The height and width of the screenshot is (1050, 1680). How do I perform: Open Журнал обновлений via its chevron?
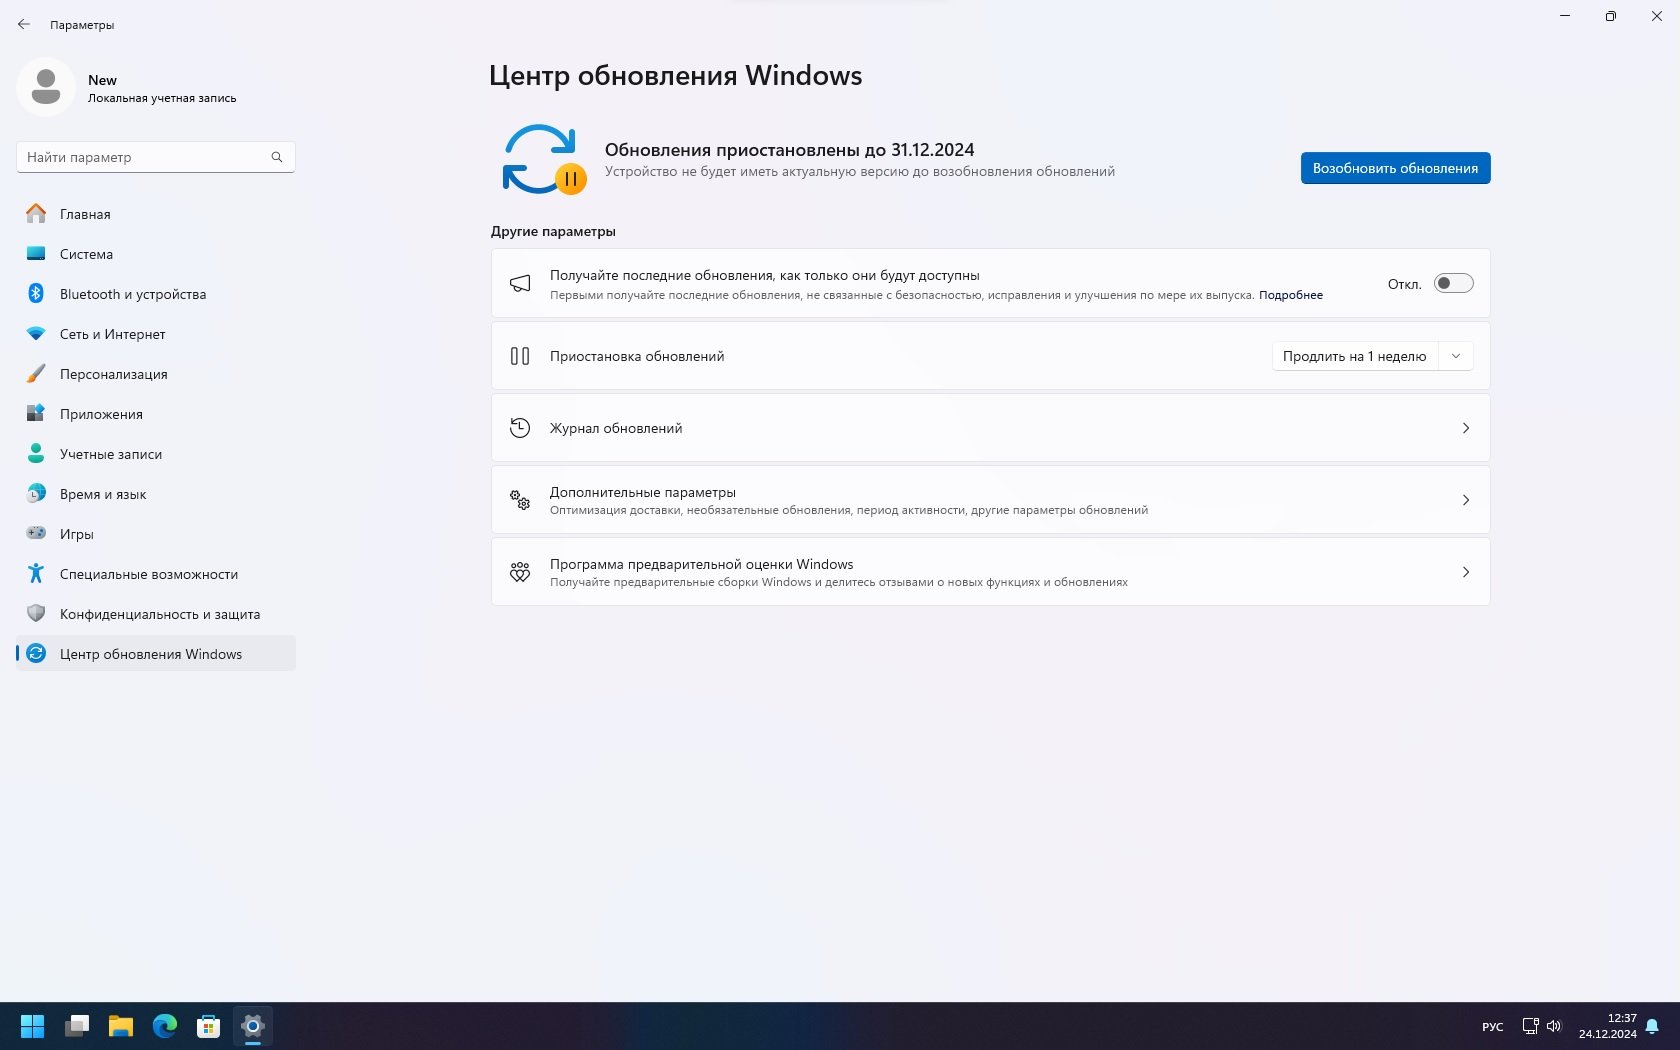pos(1466,428)
